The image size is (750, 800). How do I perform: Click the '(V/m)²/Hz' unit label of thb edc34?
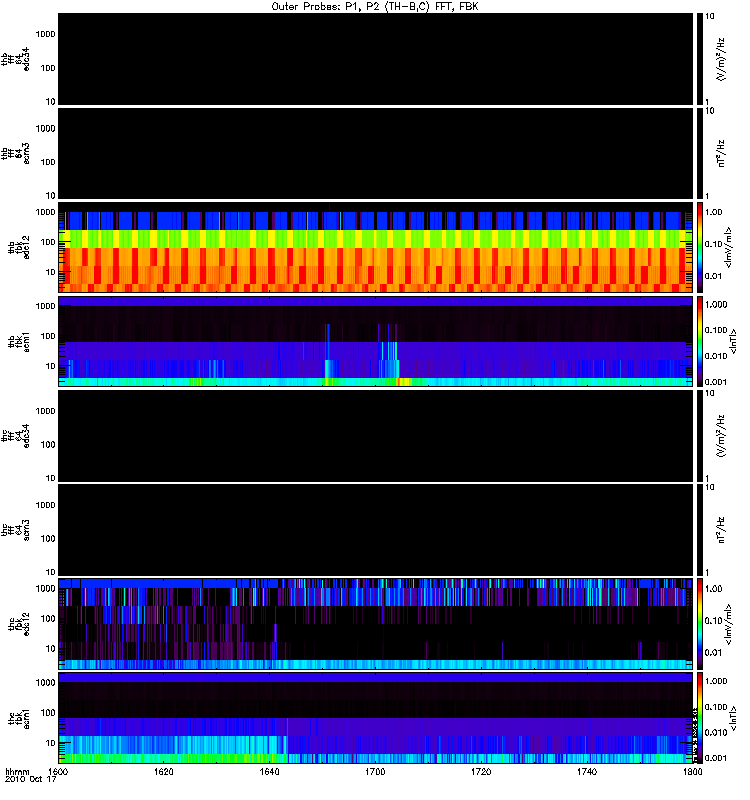click(x=721, y=59)
